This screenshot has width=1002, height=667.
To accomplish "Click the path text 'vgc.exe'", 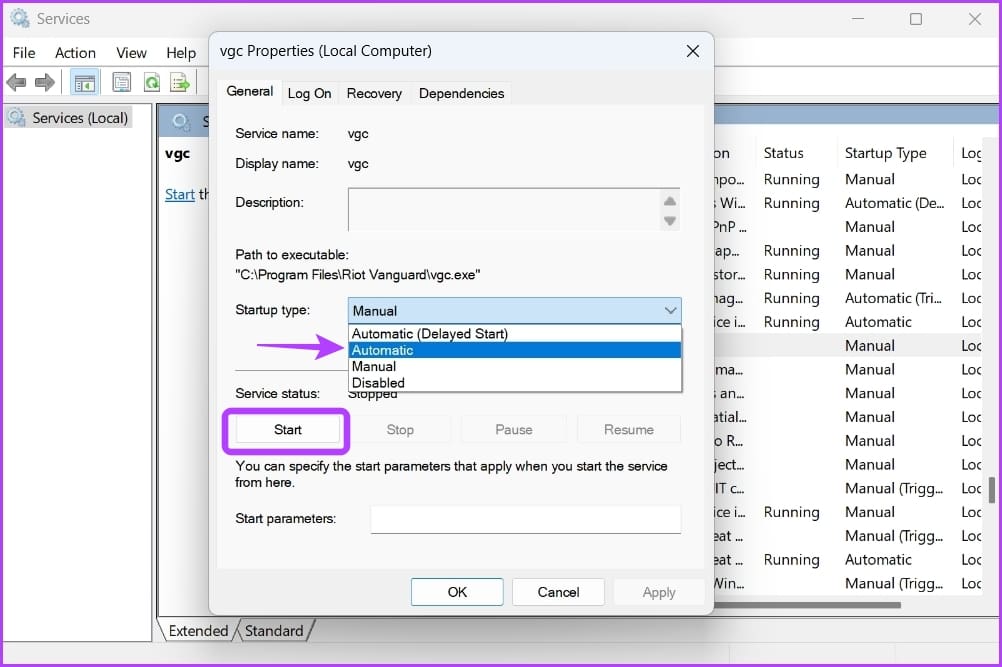I will [x=452, y=275].
